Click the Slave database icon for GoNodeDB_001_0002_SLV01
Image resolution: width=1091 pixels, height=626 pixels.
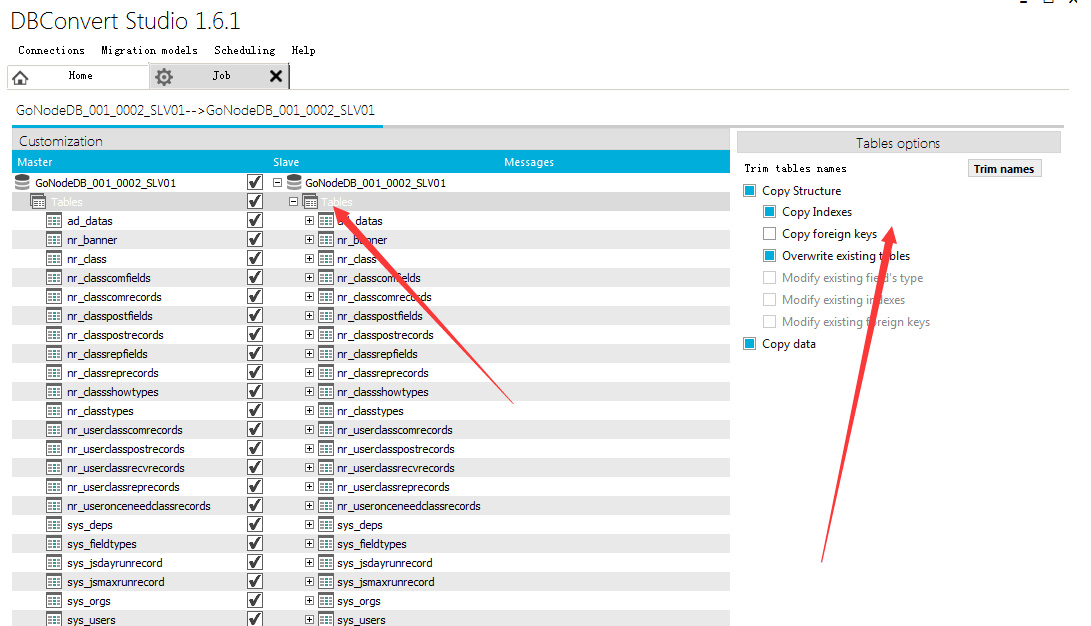tap(294, 182)
